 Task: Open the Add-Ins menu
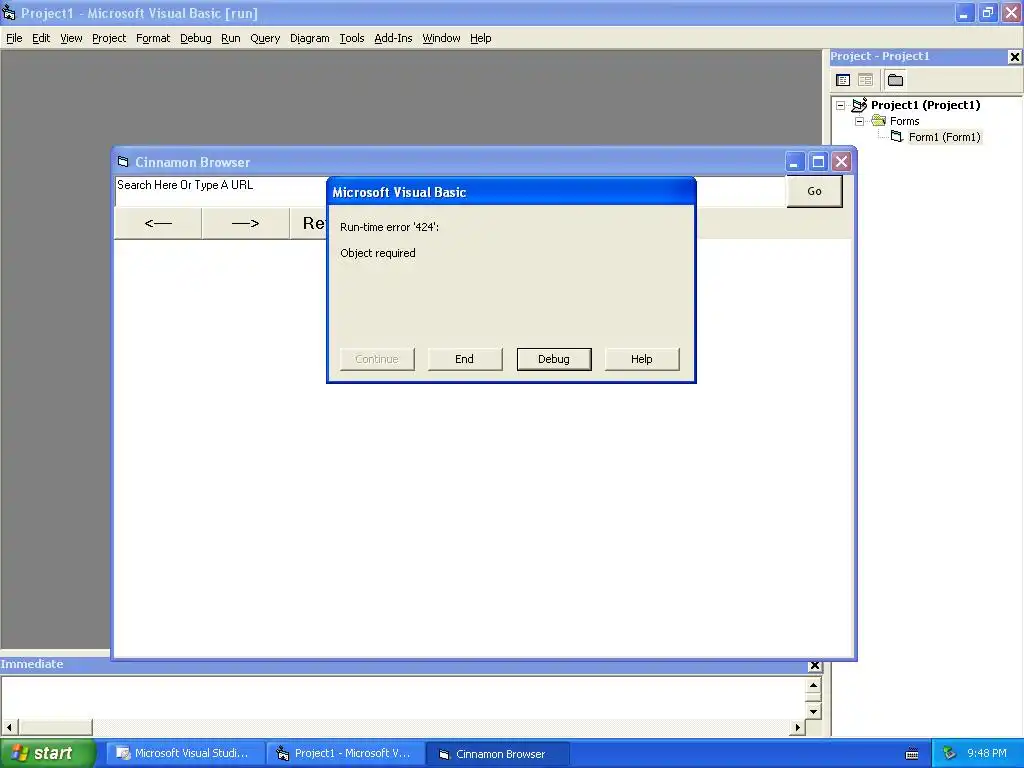[x=393, y=39]
